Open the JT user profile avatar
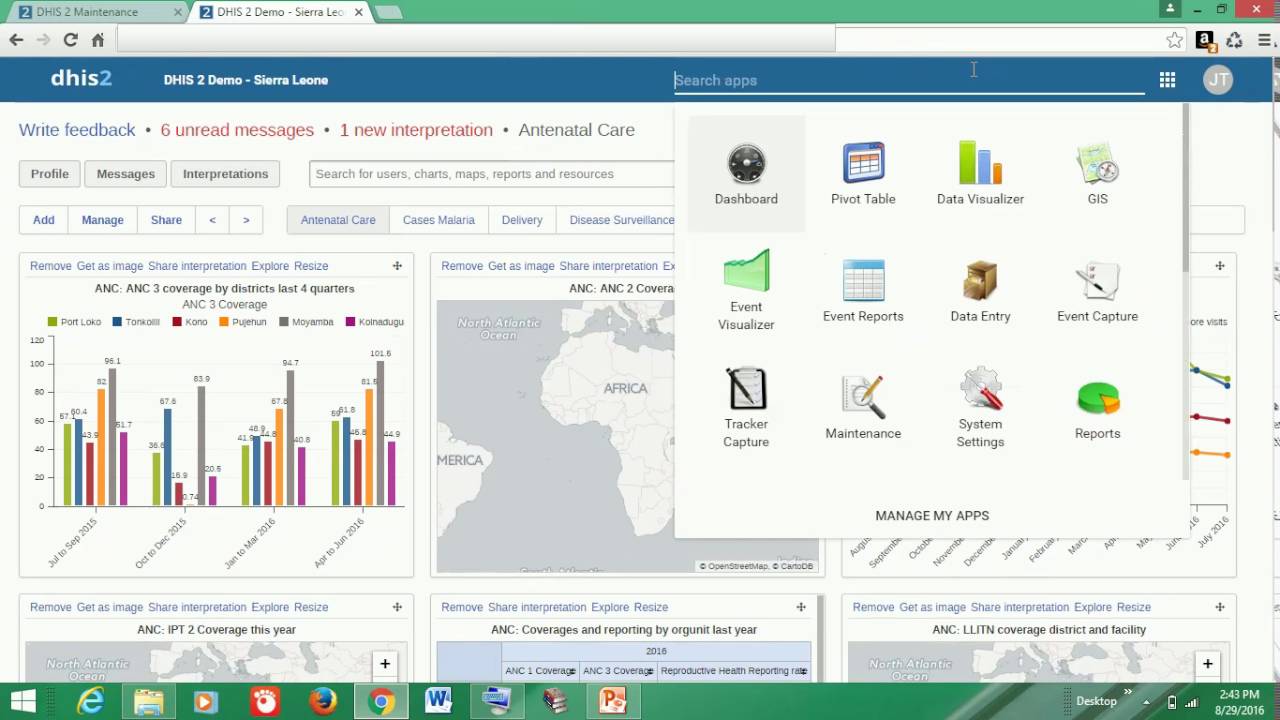The width and height of the screenshot is (1280, 720). point(1218,80)
